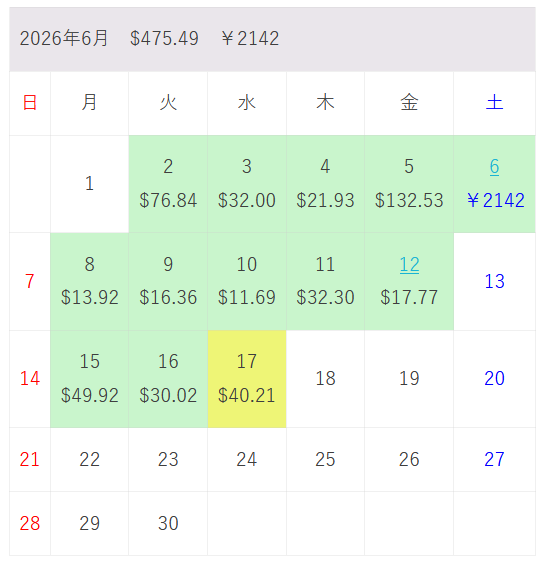
Task: Select date 26
Action: [409, 460]
